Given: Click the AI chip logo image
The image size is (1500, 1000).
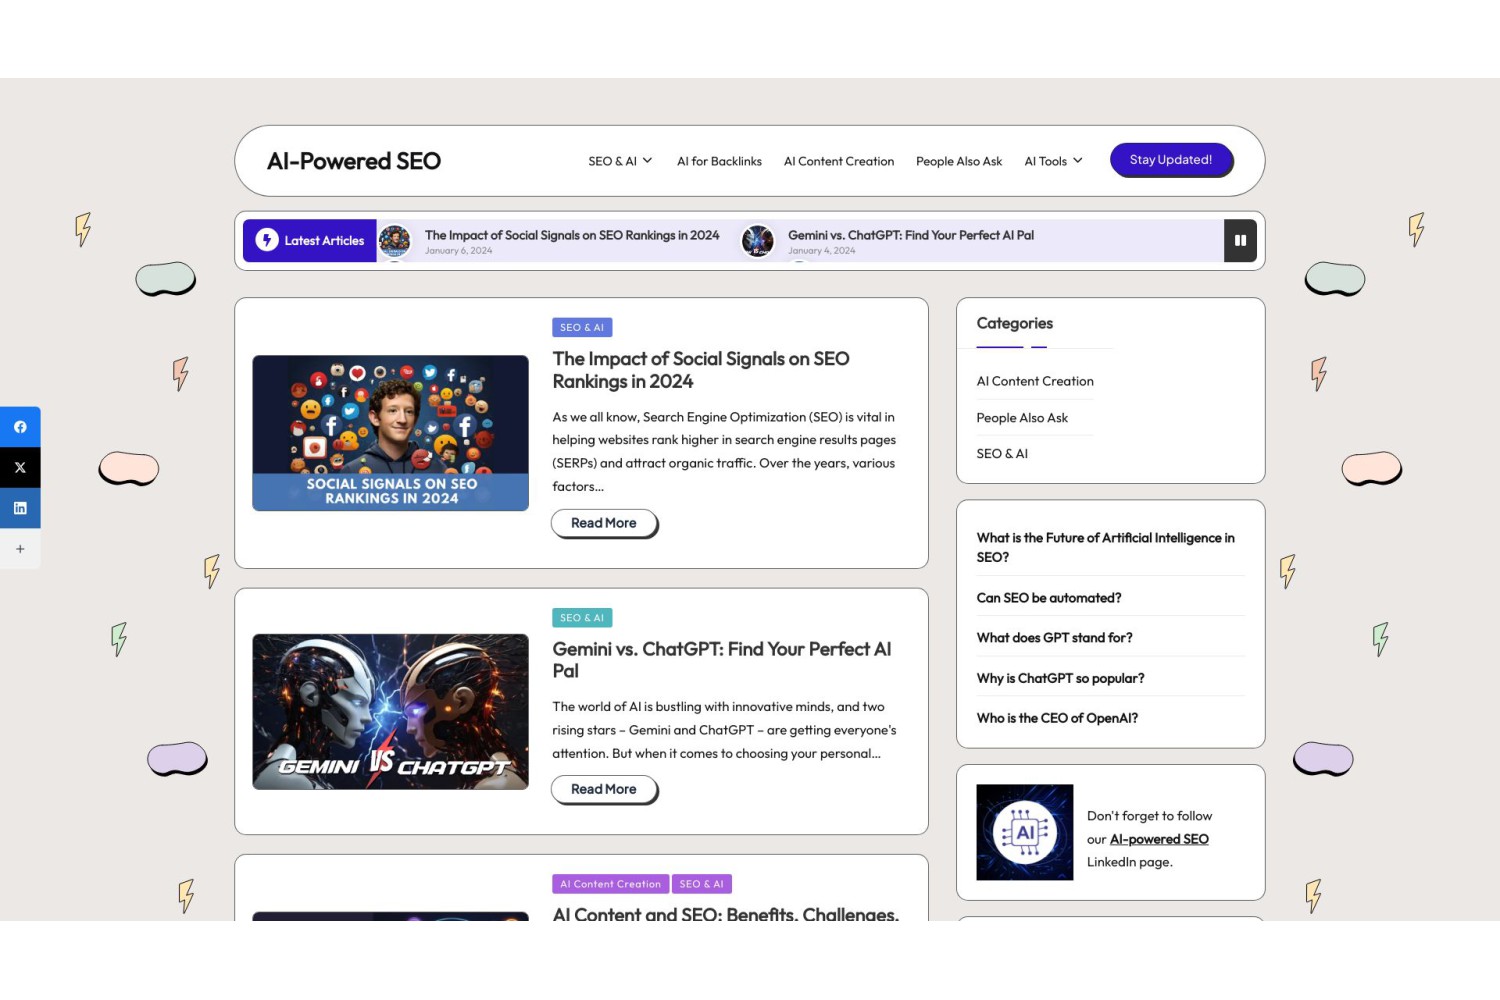Looking at the screenshot, I should pyautogui.click(x=1025, y=832).
